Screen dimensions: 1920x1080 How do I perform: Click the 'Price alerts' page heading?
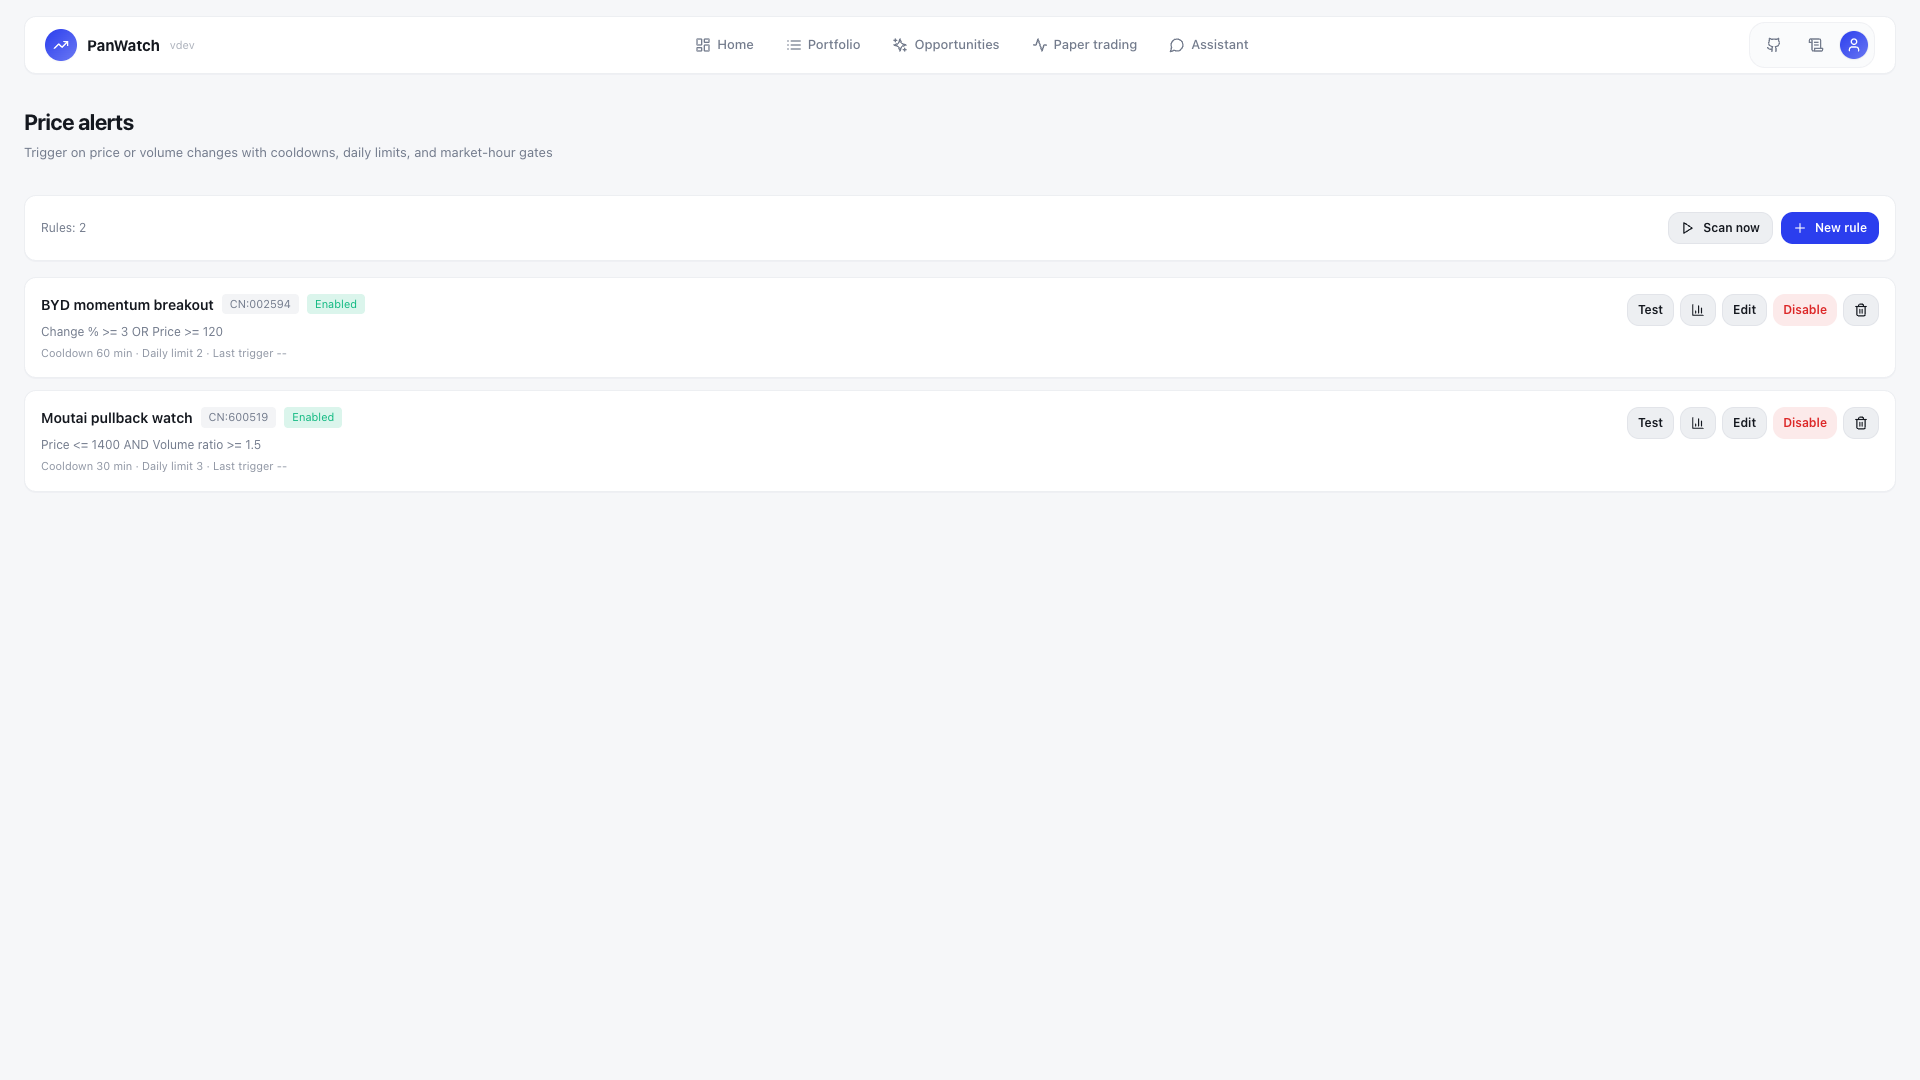79,122
